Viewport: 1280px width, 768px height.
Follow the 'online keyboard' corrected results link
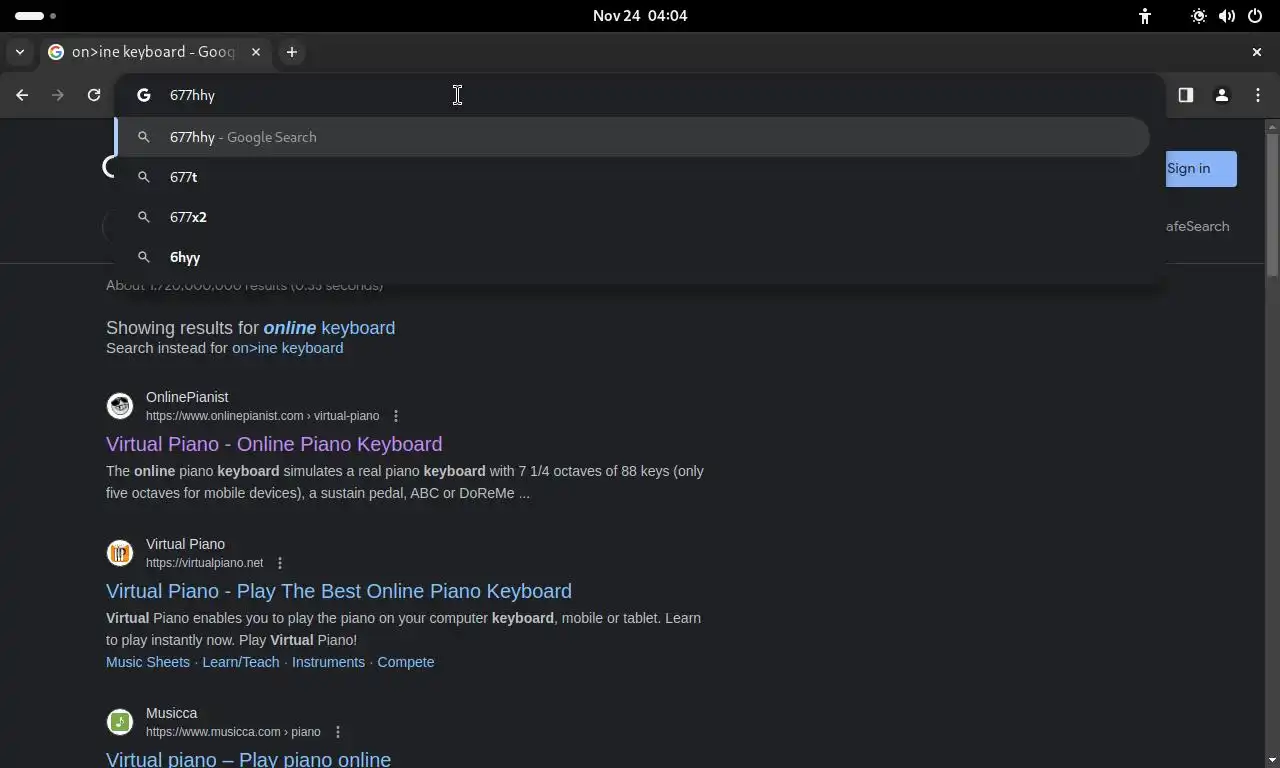click(x=329, y=328)
